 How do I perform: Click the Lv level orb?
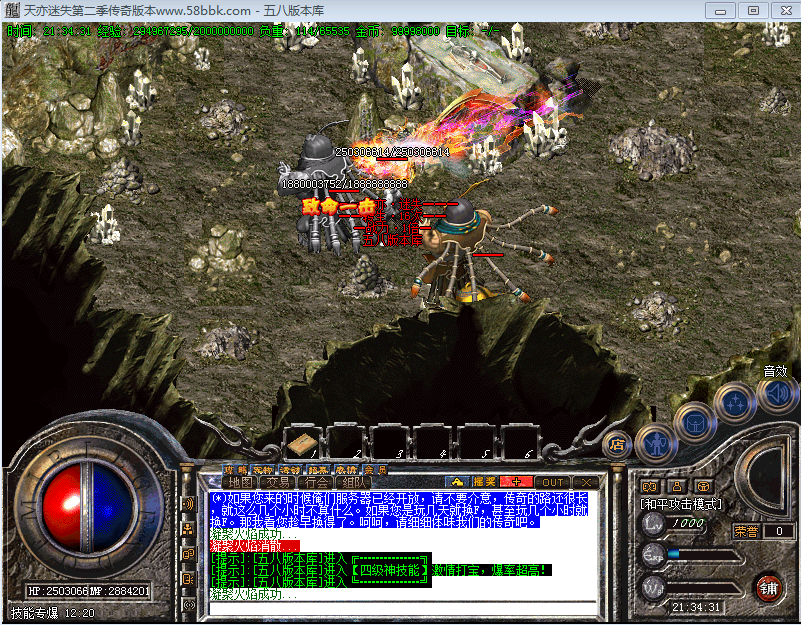652,524
